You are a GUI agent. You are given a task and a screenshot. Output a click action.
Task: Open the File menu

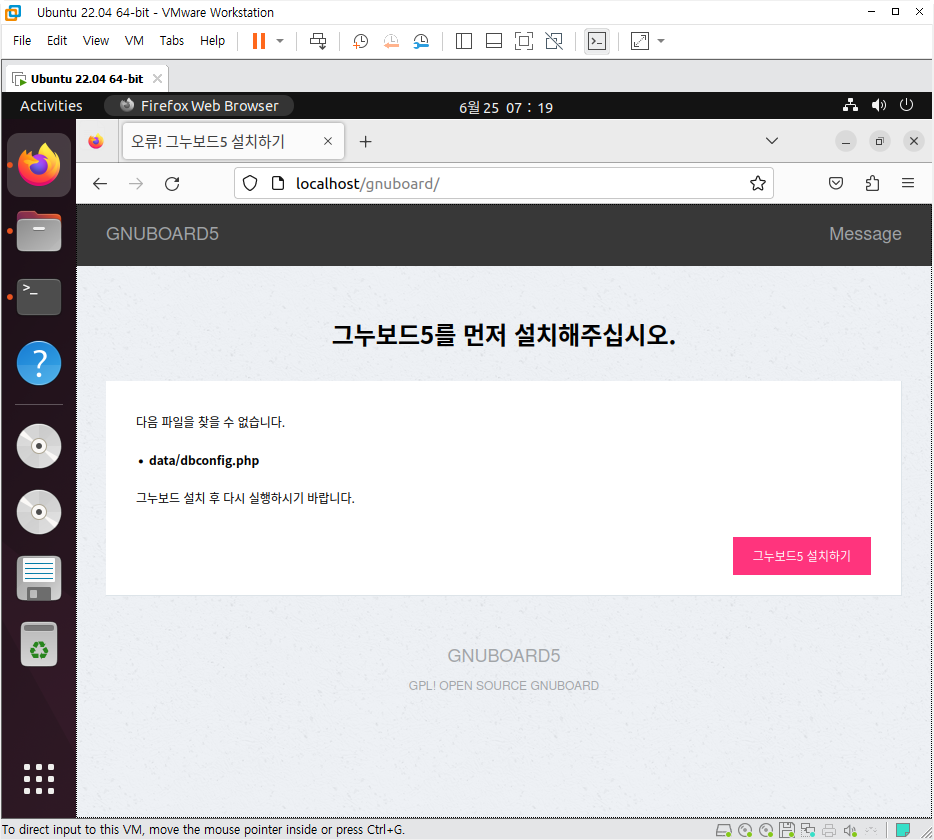[22, 41]
